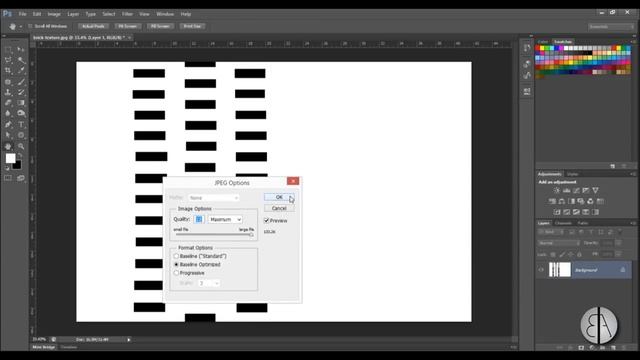The width and height of the screenshot is (640, 360).
Task: Select the Rectangular Marquee tool
Action: pyautogui.click(x=8, y=49)
